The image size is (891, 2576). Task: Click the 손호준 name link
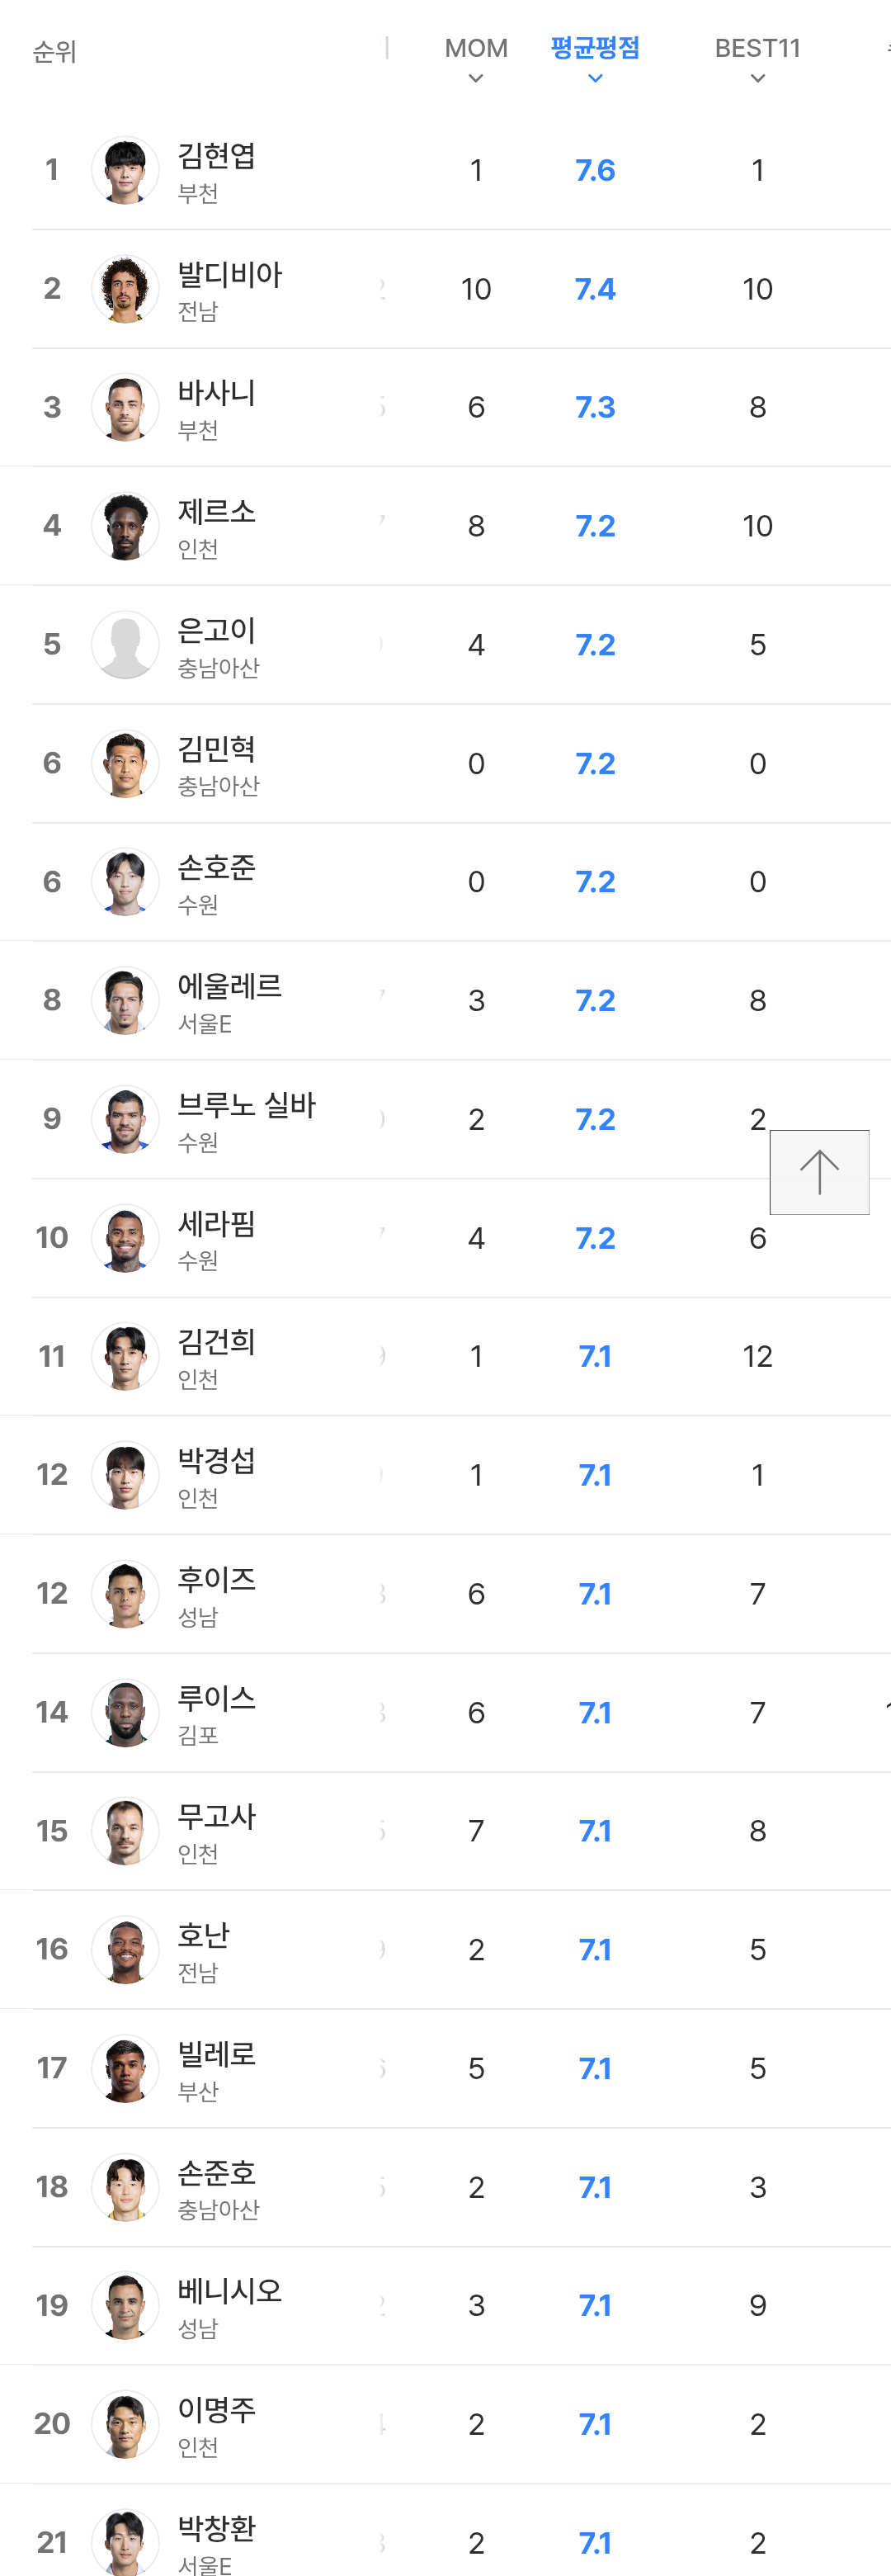tap(216, 867)
